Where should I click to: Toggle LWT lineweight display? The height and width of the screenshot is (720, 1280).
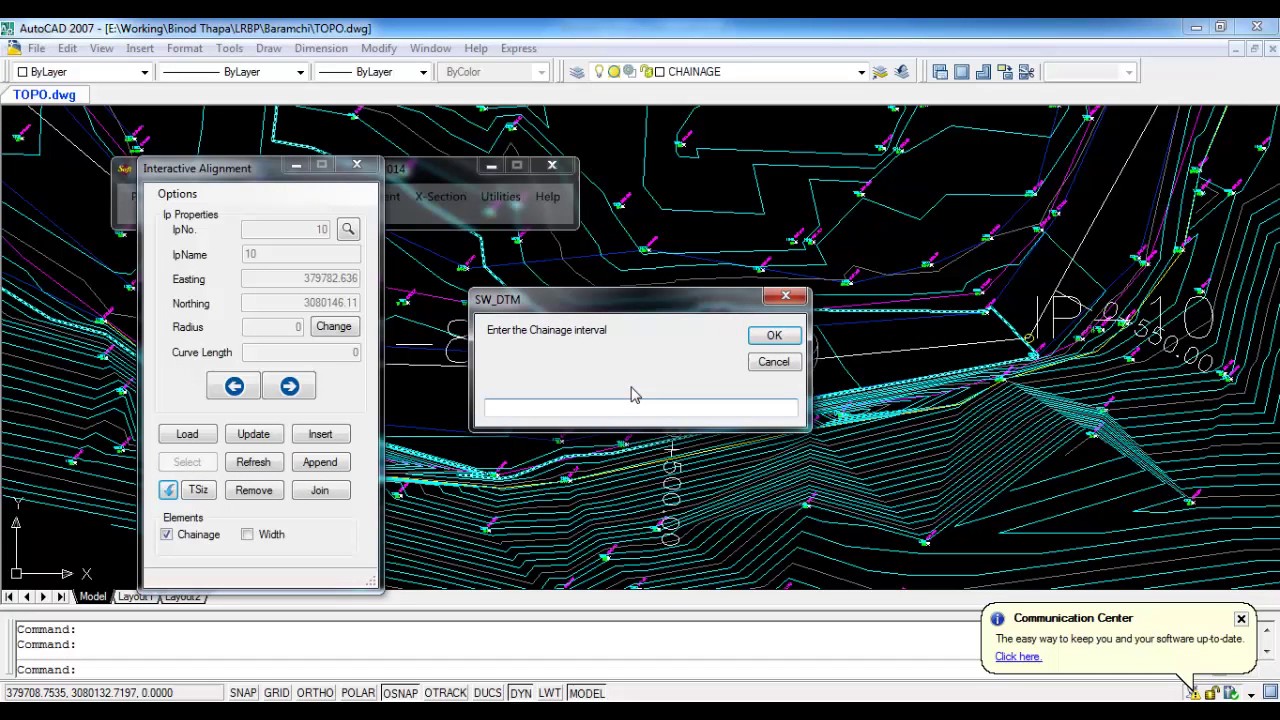click(x=550, y=693)
